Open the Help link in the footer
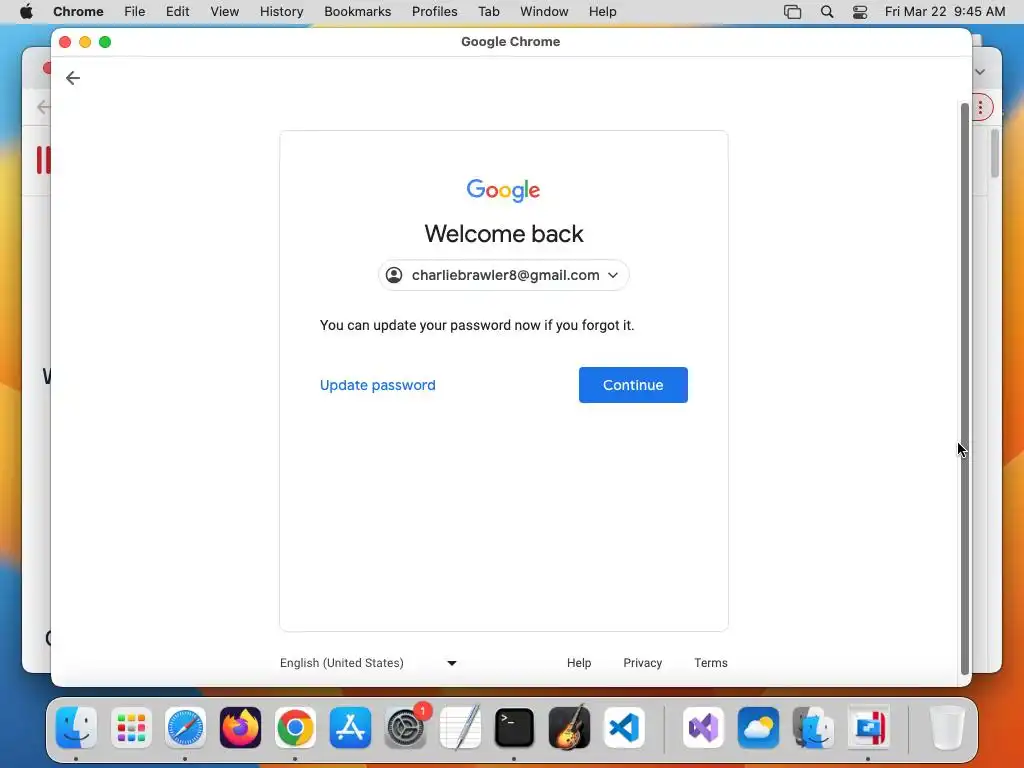This screenshot has height=768, width=1024. point(579,663)
